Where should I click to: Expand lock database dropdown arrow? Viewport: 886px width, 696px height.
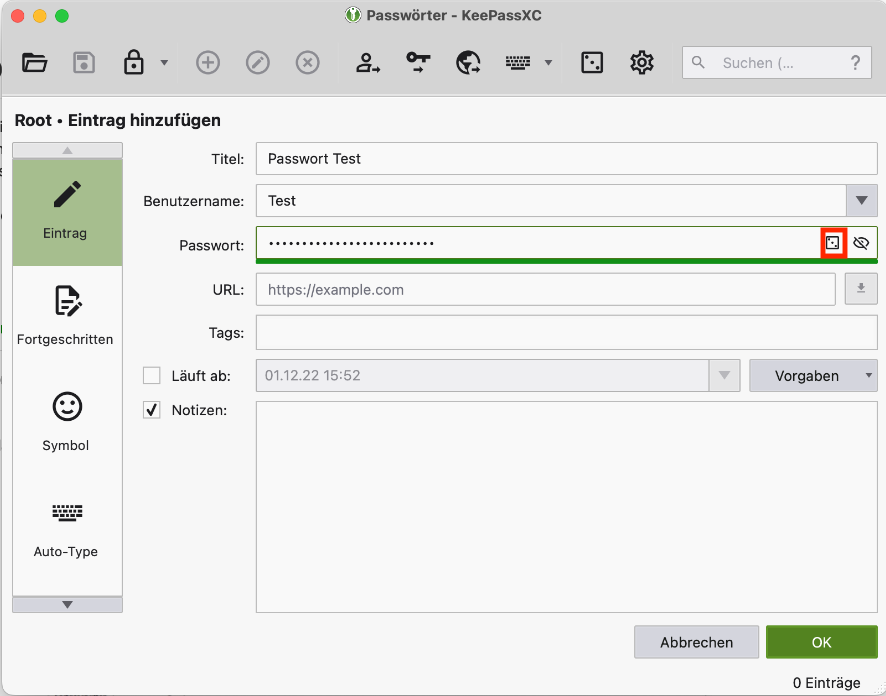tap(164, 63)
